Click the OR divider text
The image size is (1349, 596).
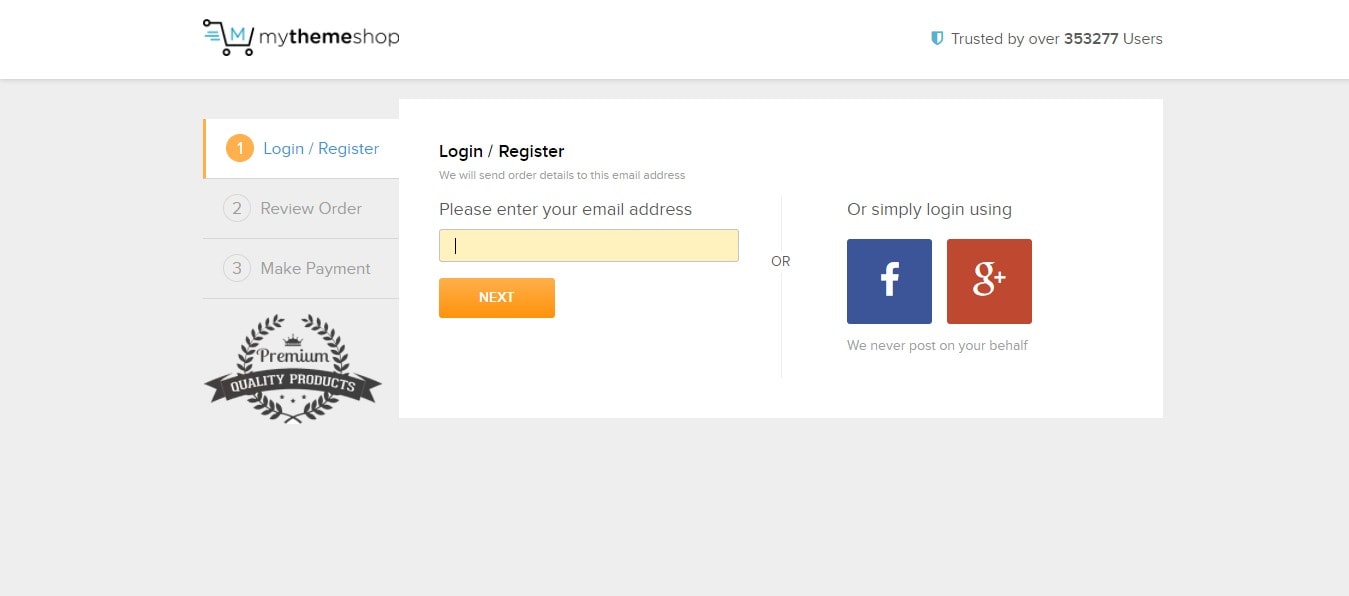[x=781, y=261]
